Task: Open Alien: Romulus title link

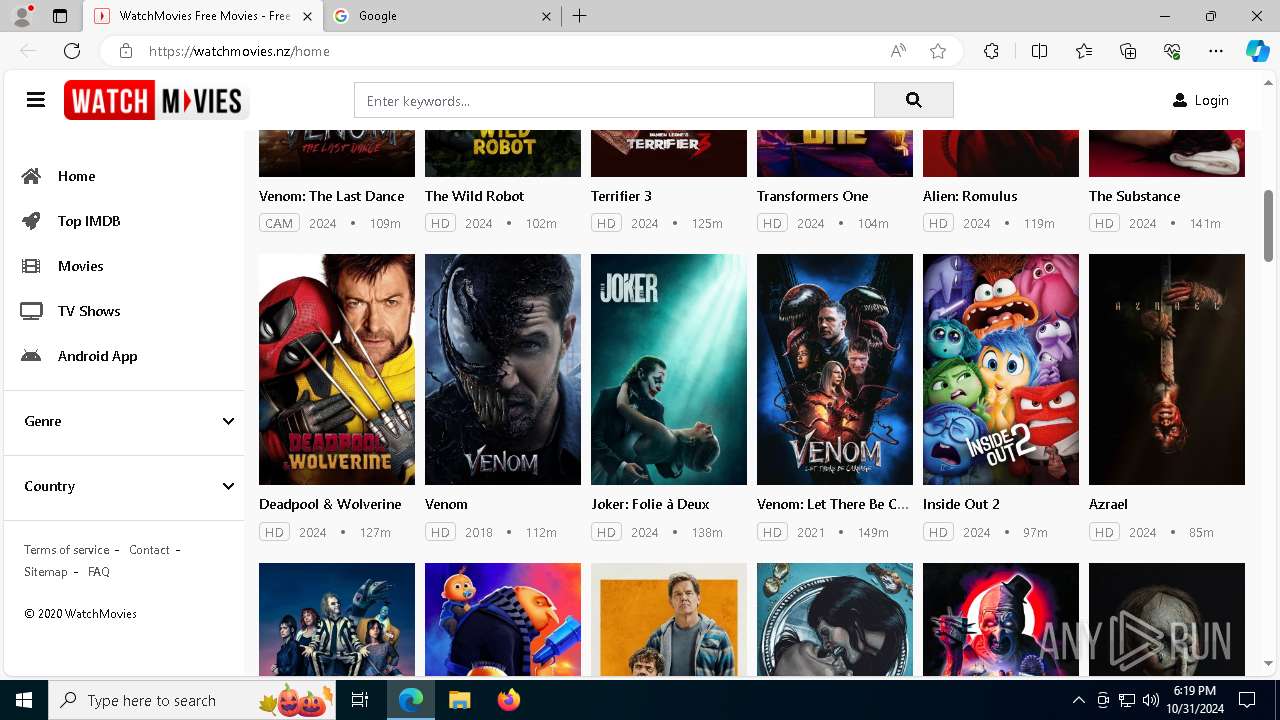Action: click(x=970, y=196)
